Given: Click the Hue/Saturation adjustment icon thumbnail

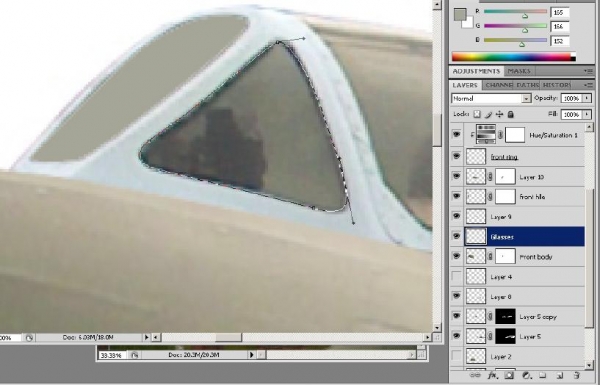Looking at the screenshot, I should pyautogui.click(x=486, y=134).
